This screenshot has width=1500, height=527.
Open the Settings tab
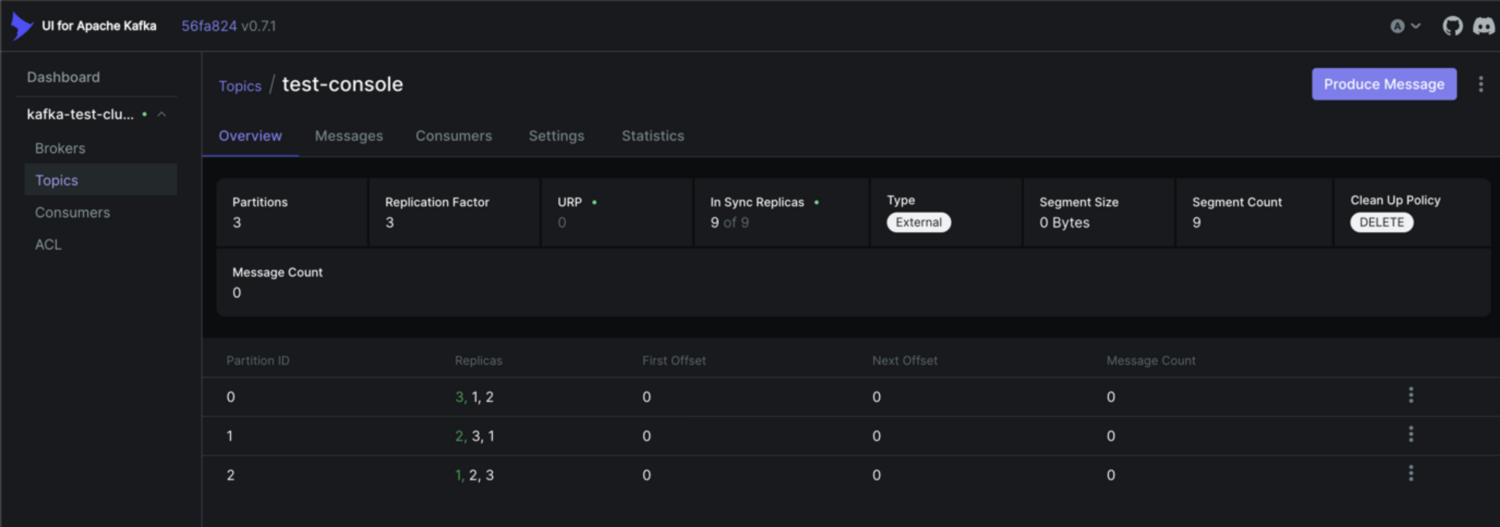[x=556, y=136]
